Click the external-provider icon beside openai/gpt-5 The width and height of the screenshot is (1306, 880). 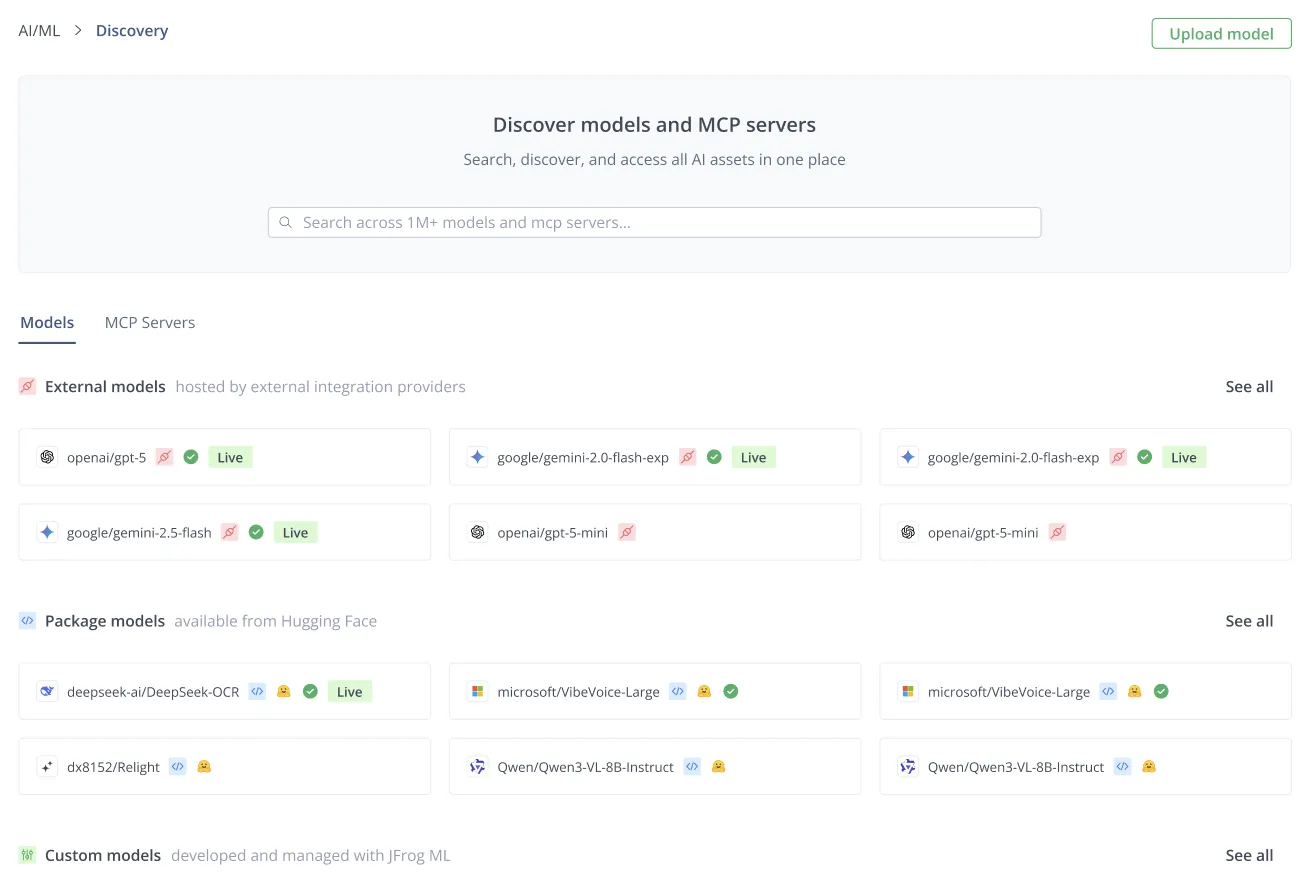[165, 457]
